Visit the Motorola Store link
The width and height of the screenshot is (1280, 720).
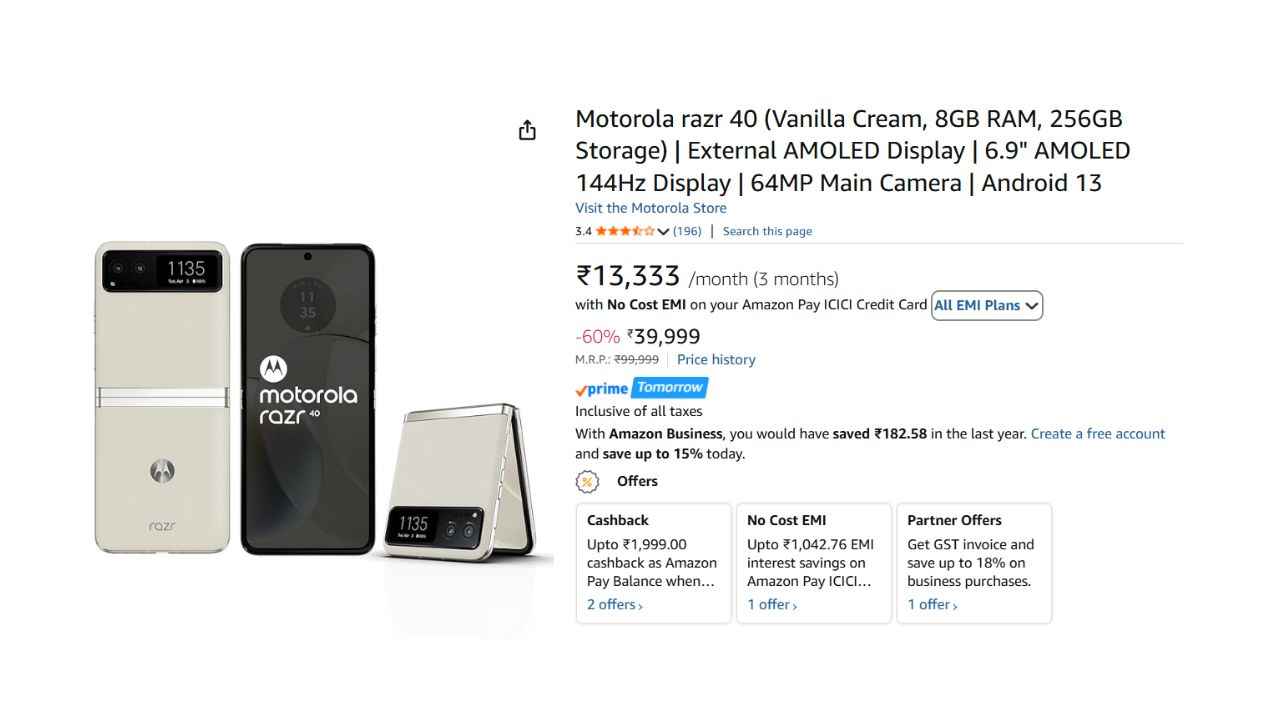pyautogui.click(x=650, y=208)
